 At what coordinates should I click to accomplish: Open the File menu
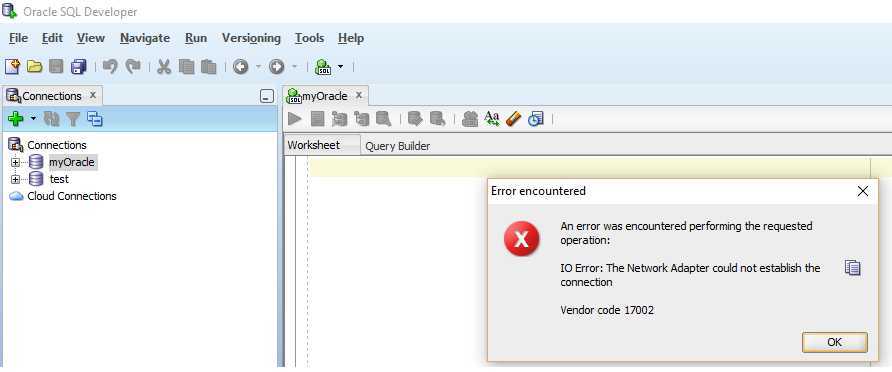point(18,38)
